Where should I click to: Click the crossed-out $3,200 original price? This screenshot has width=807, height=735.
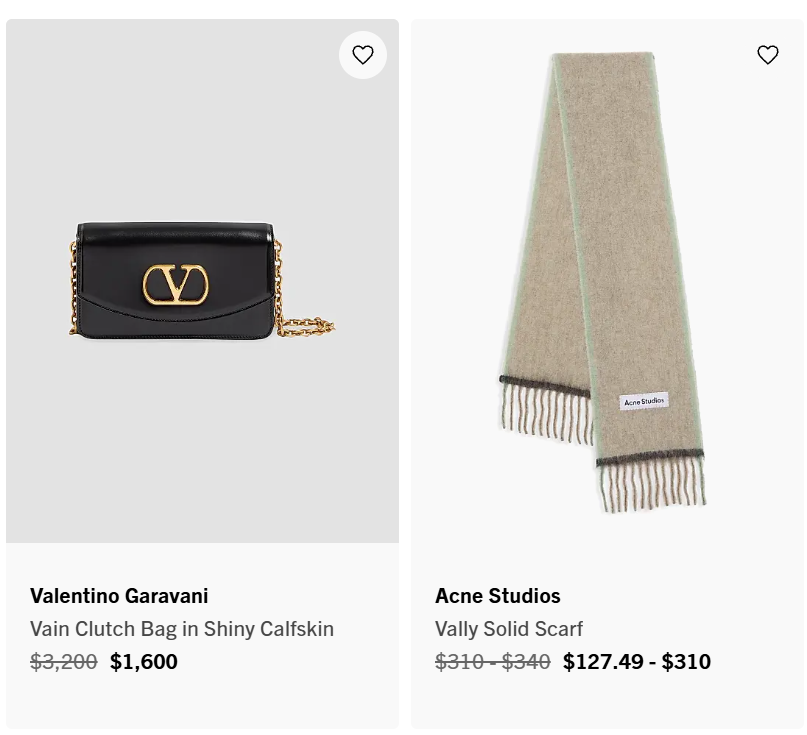(x=63, y=661)
